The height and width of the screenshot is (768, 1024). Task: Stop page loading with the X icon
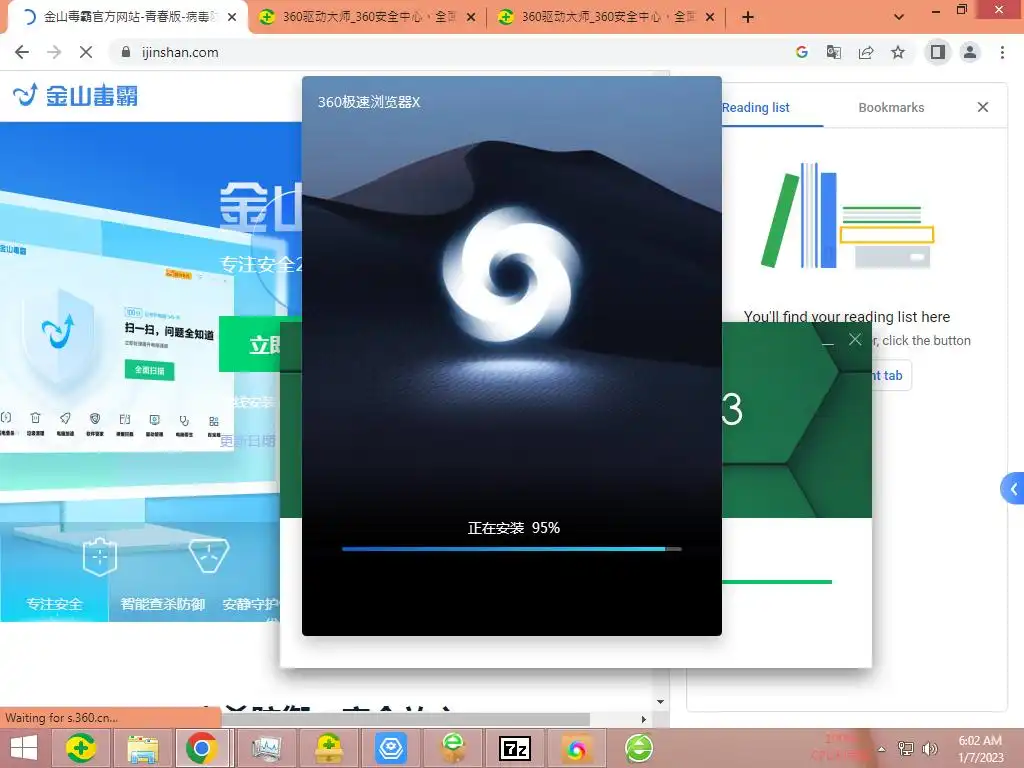[86, 52]
